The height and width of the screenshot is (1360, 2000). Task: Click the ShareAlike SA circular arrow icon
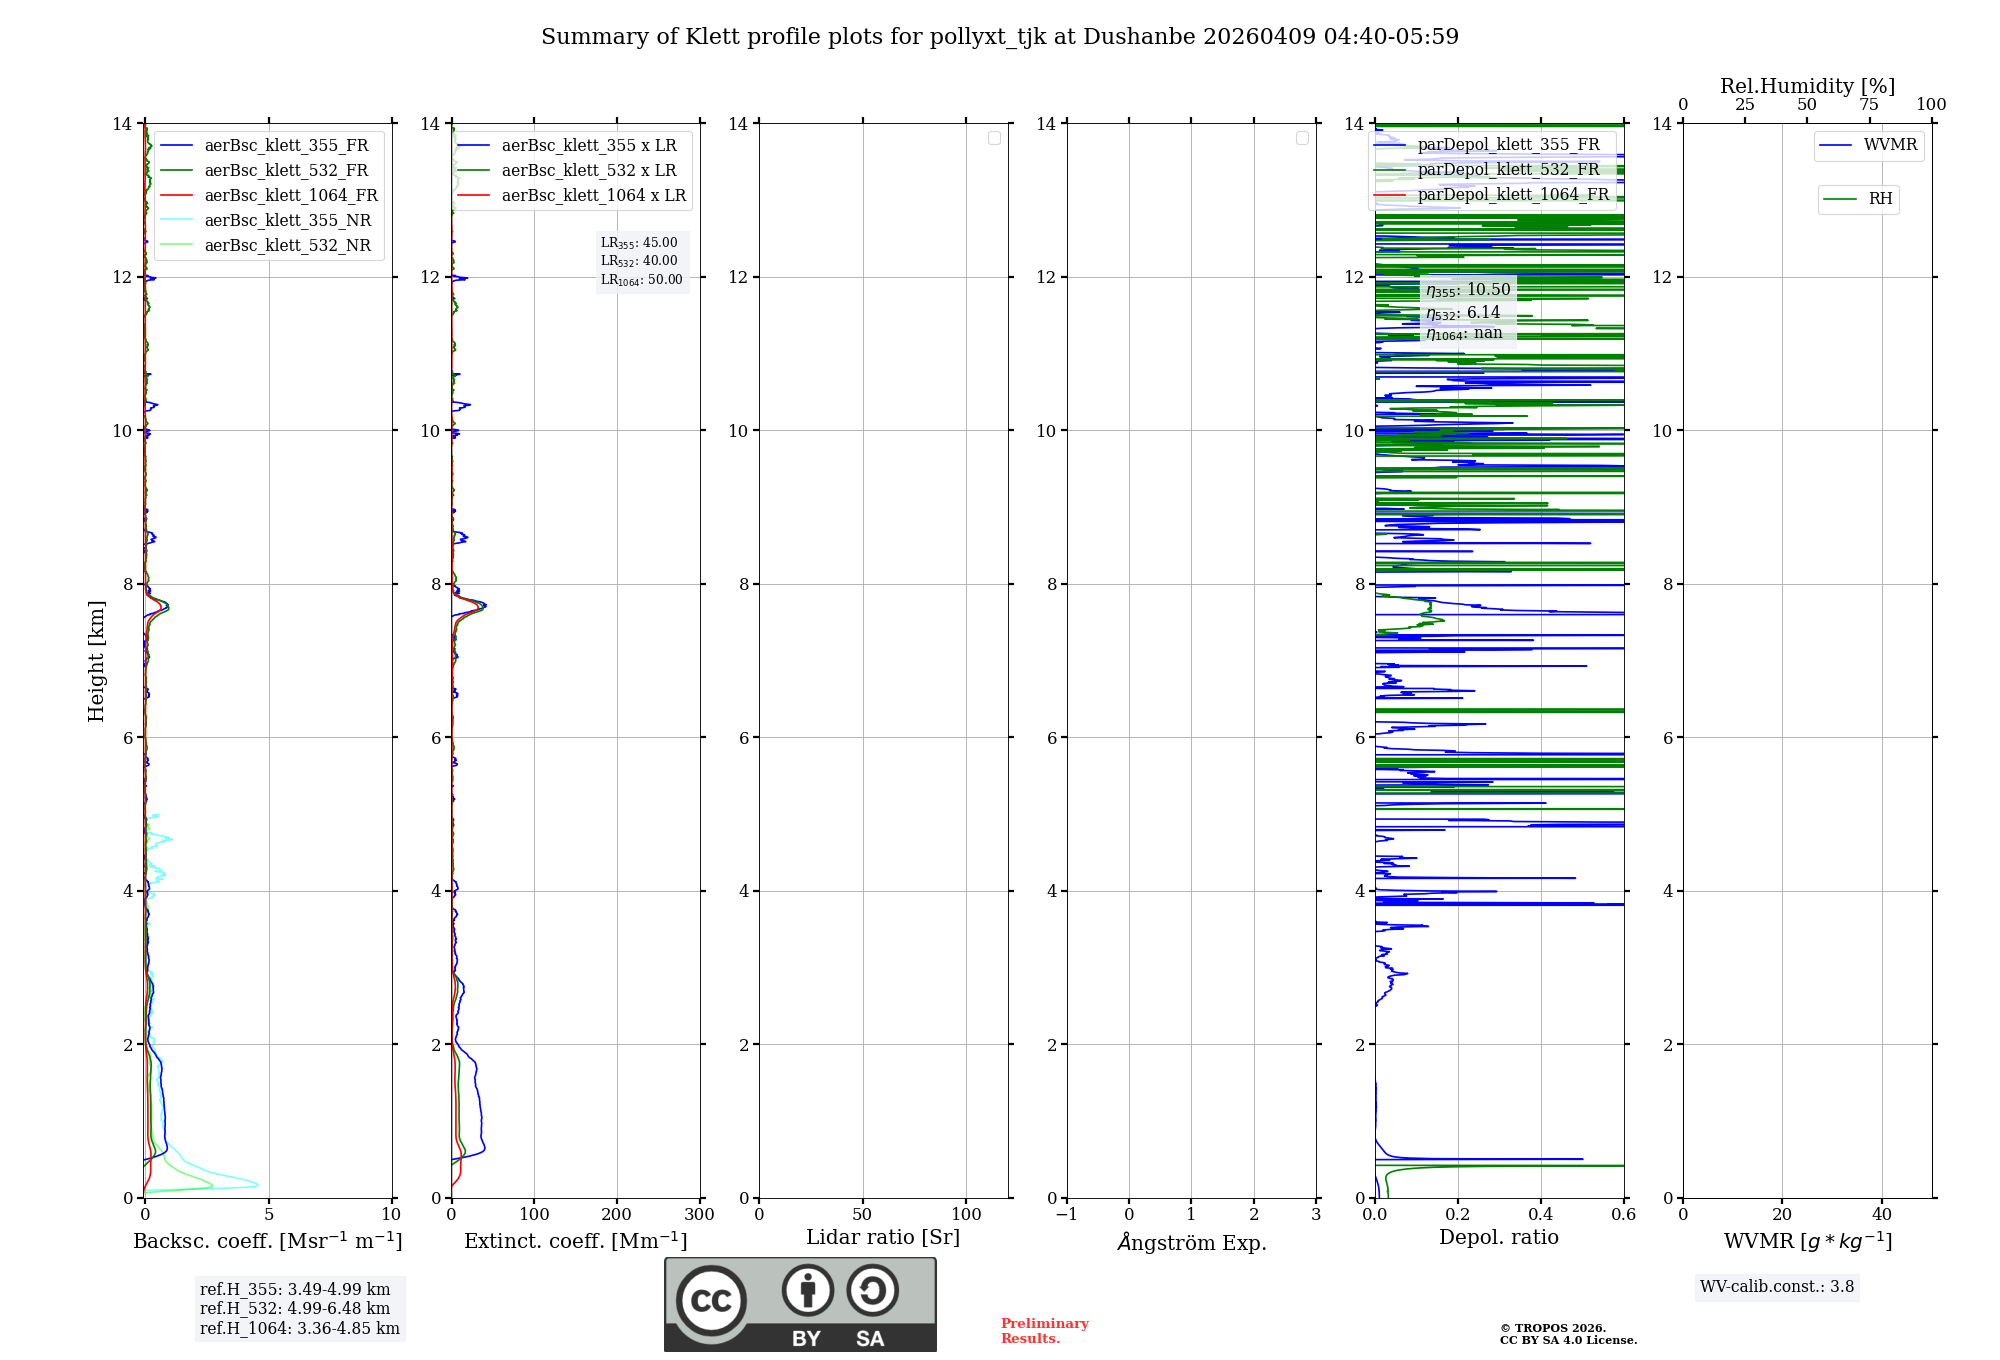coord(872,1290)
